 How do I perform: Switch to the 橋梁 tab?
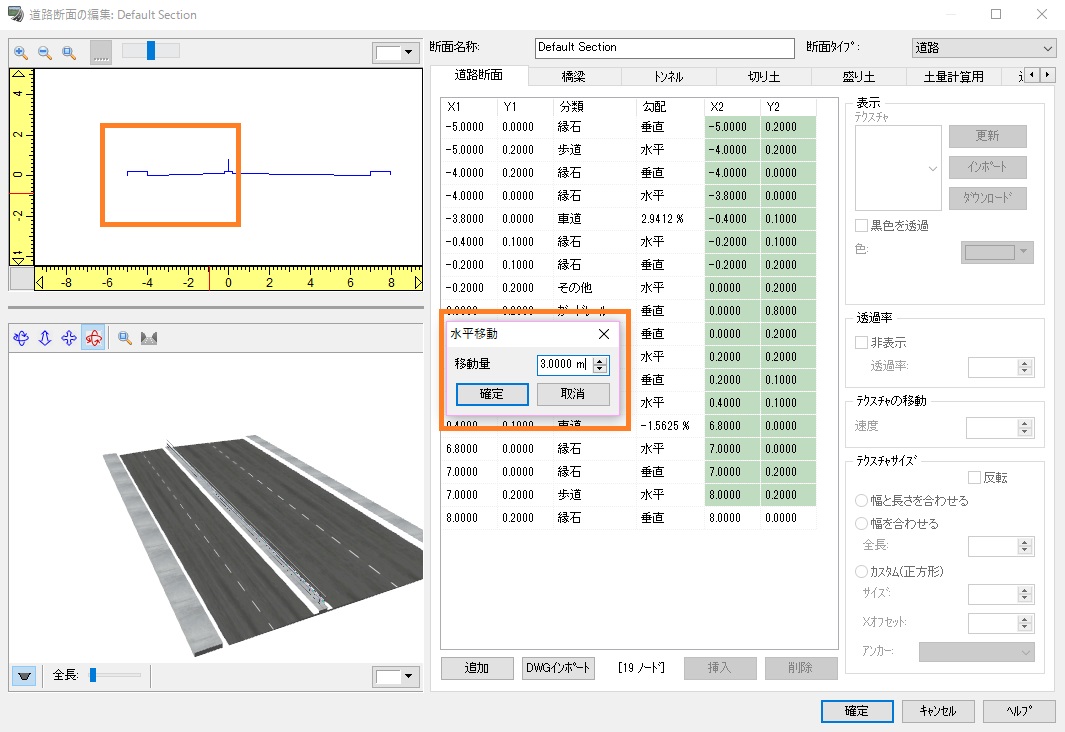click(574, 76)
